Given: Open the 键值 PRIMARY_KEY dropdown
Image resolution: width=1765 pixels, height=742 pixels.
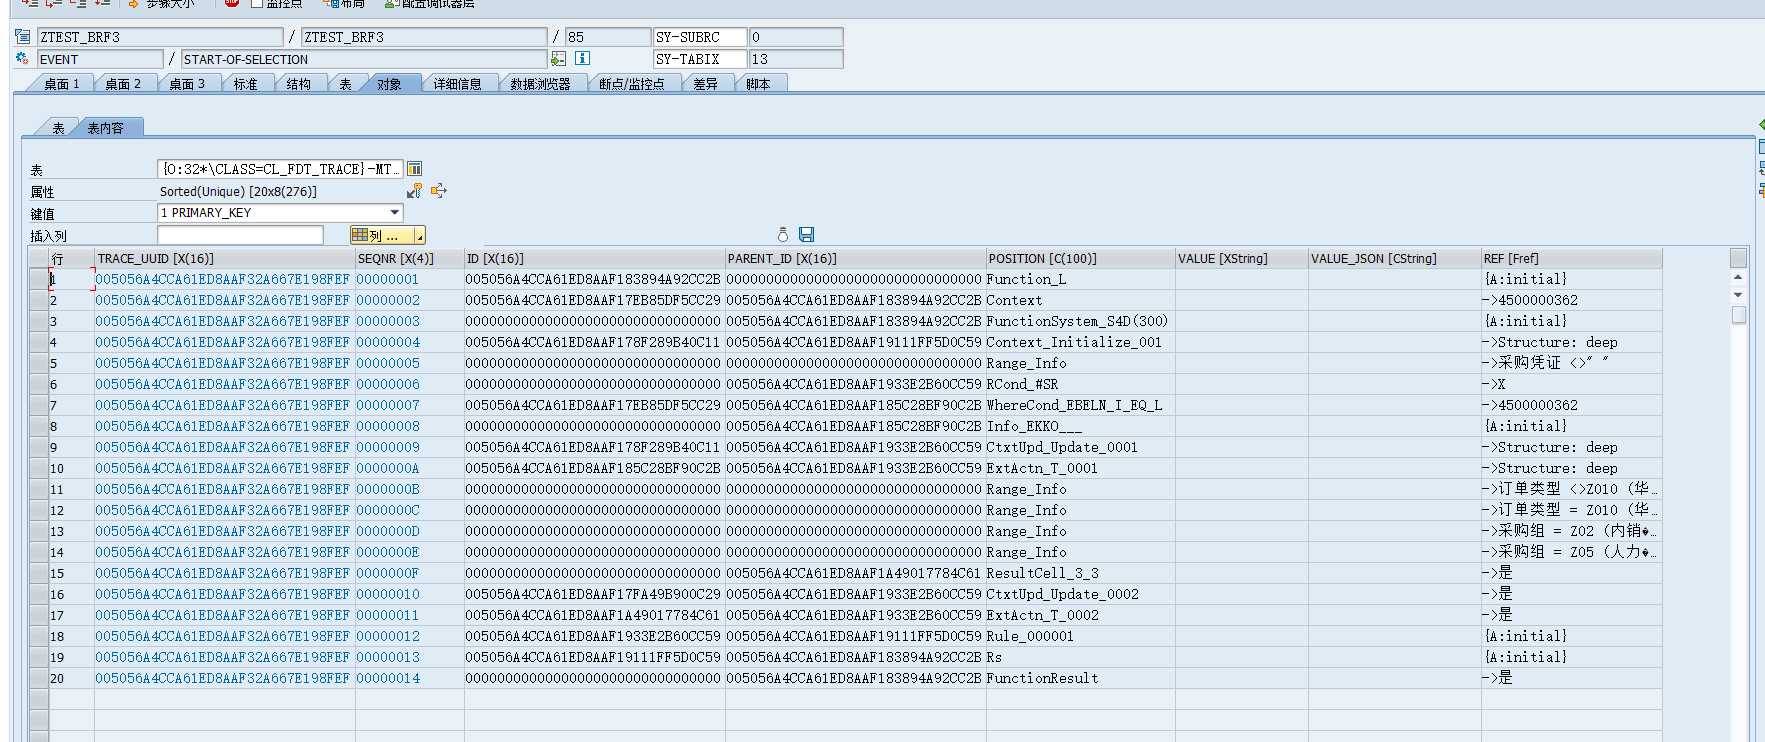Looking at the screenshot, I should tap(395, 212).
